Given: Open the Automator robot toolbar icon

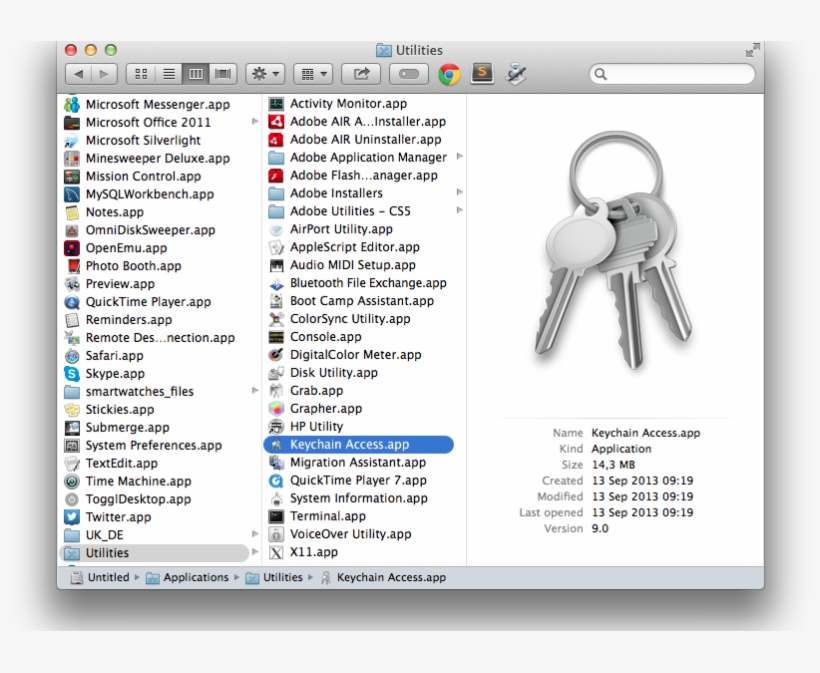Looking at the screenshot, I should (516, 74).
